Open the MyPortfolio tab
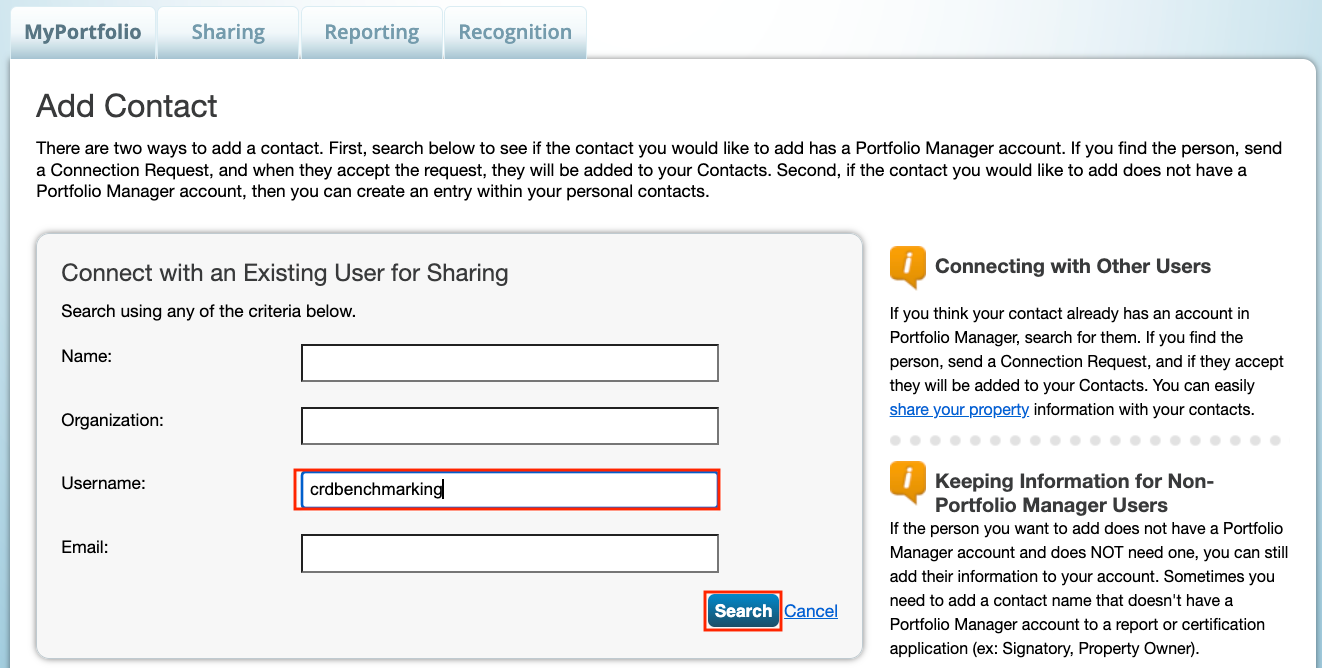This screenshot has height=668, width=1322. tap(83, 32)
